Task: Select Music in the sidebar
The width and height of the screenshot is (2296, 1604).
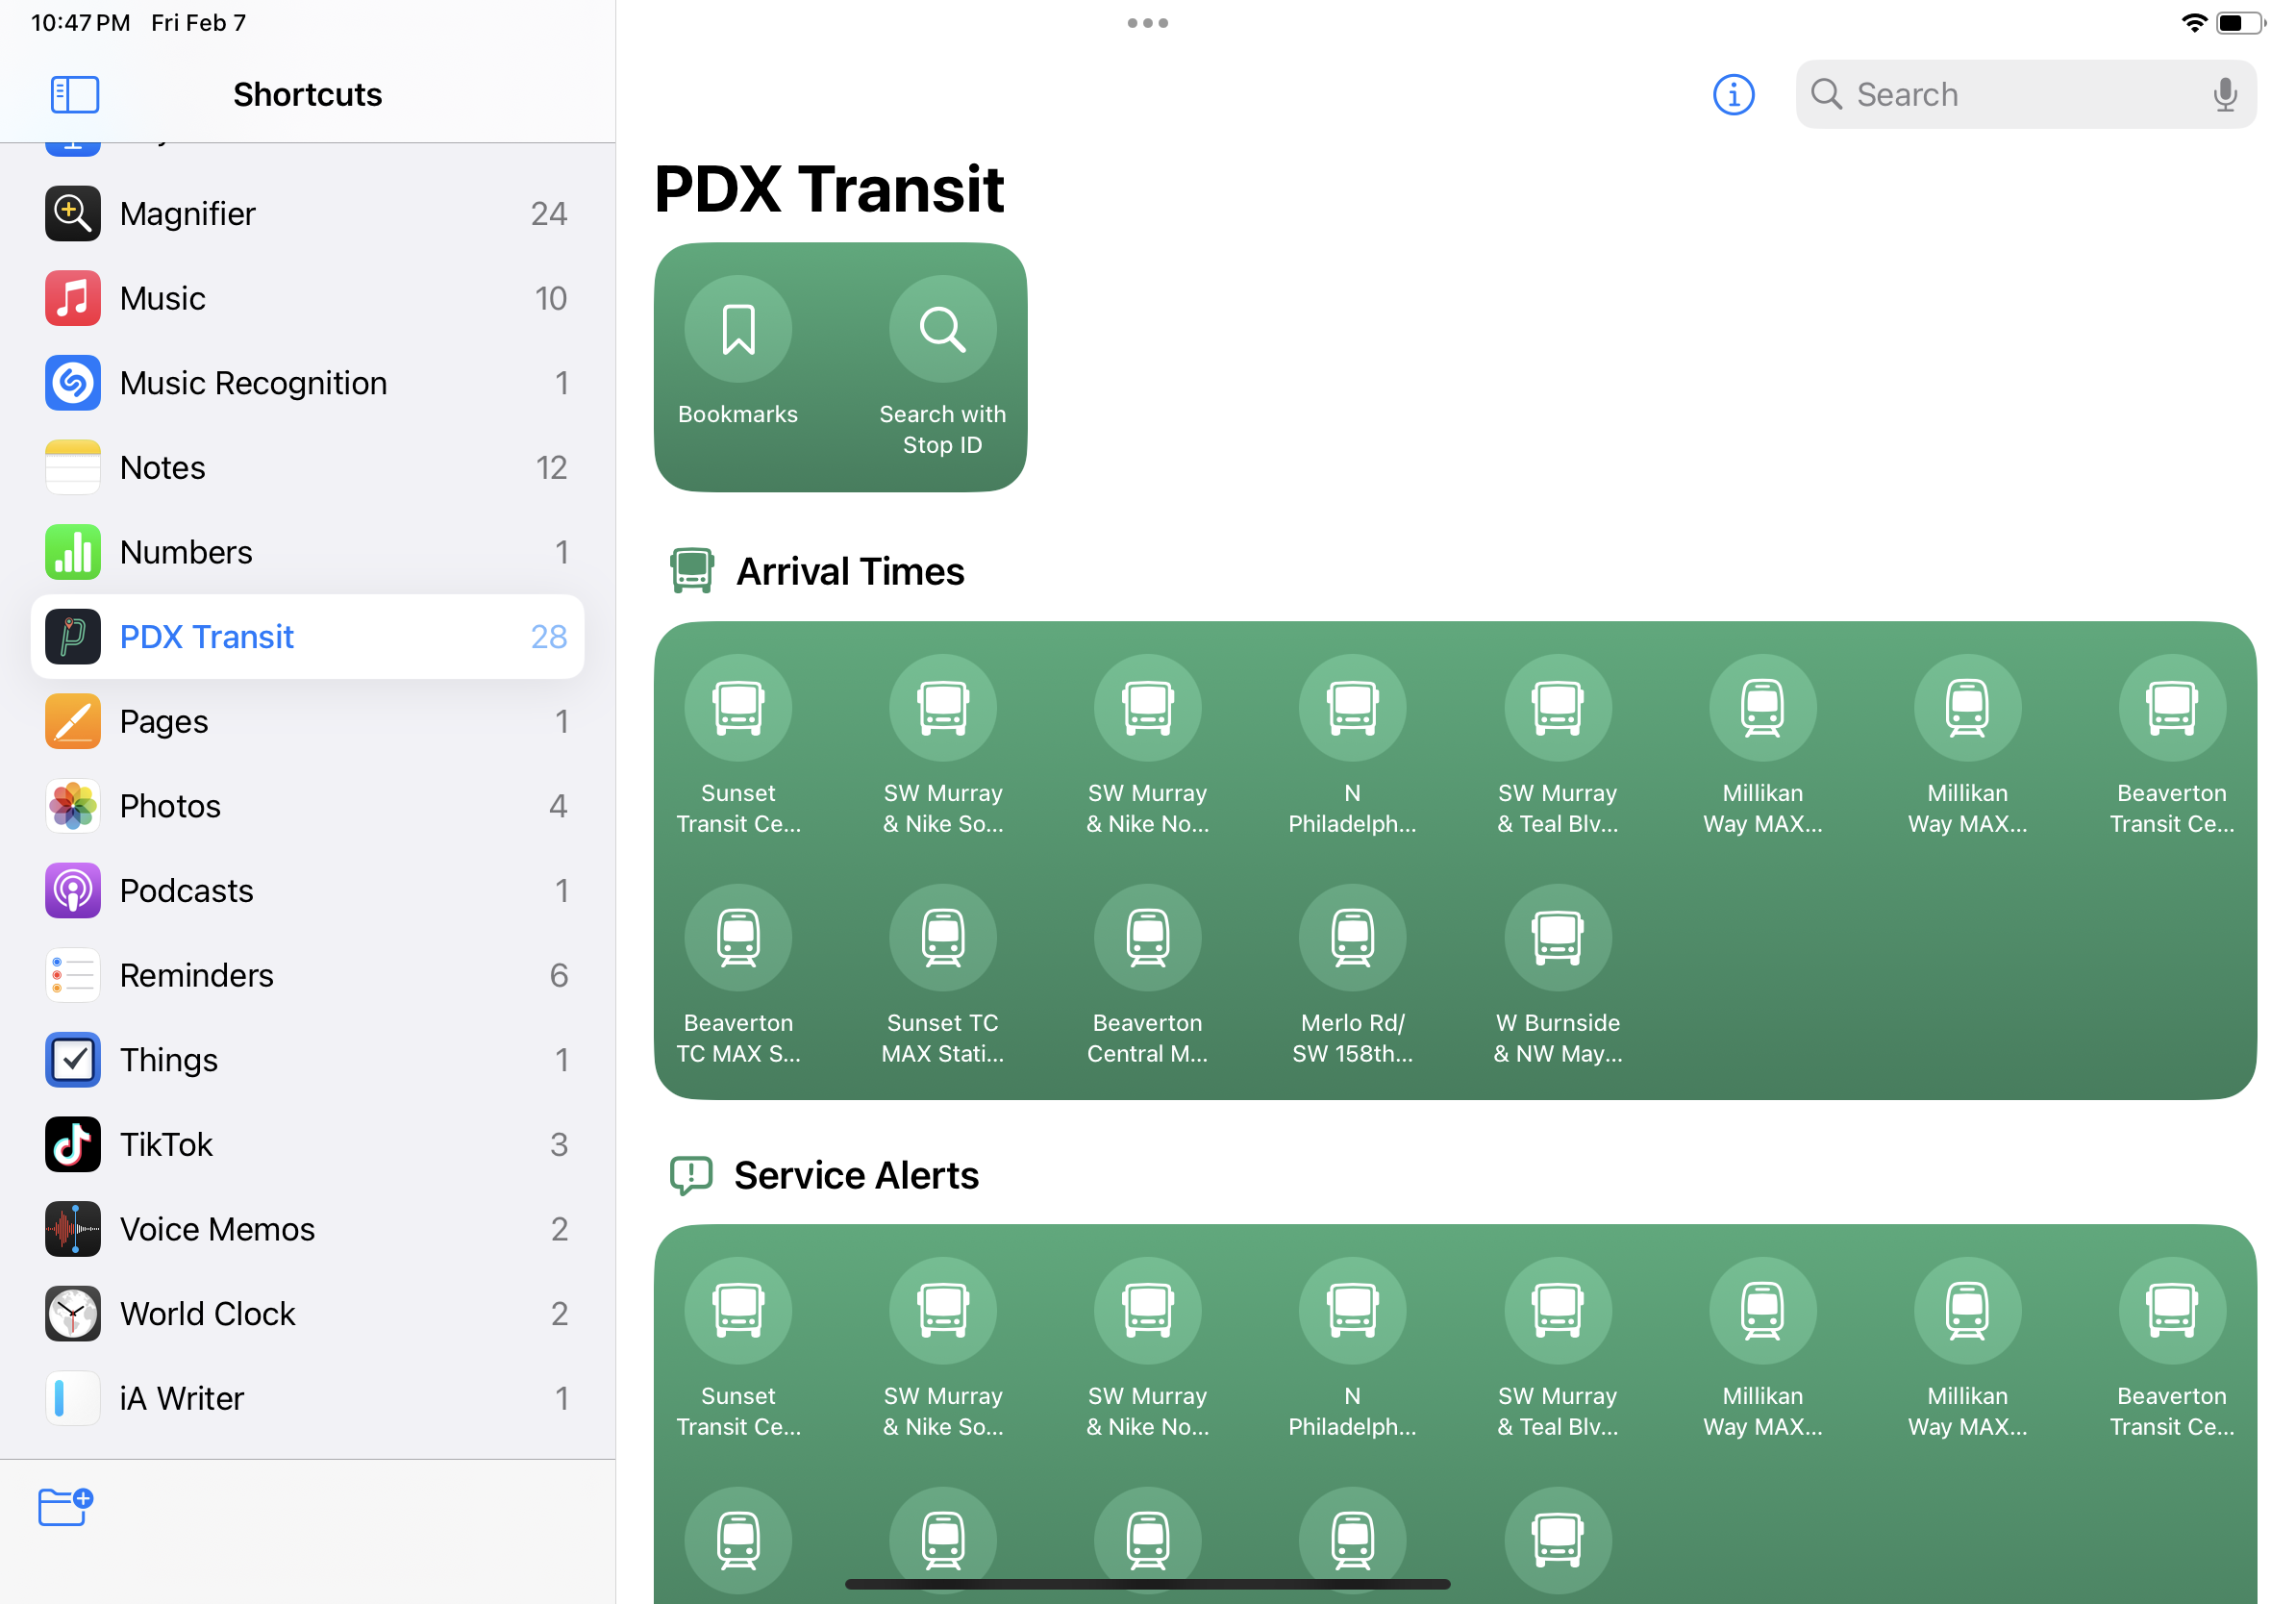Action: [307, 298]
